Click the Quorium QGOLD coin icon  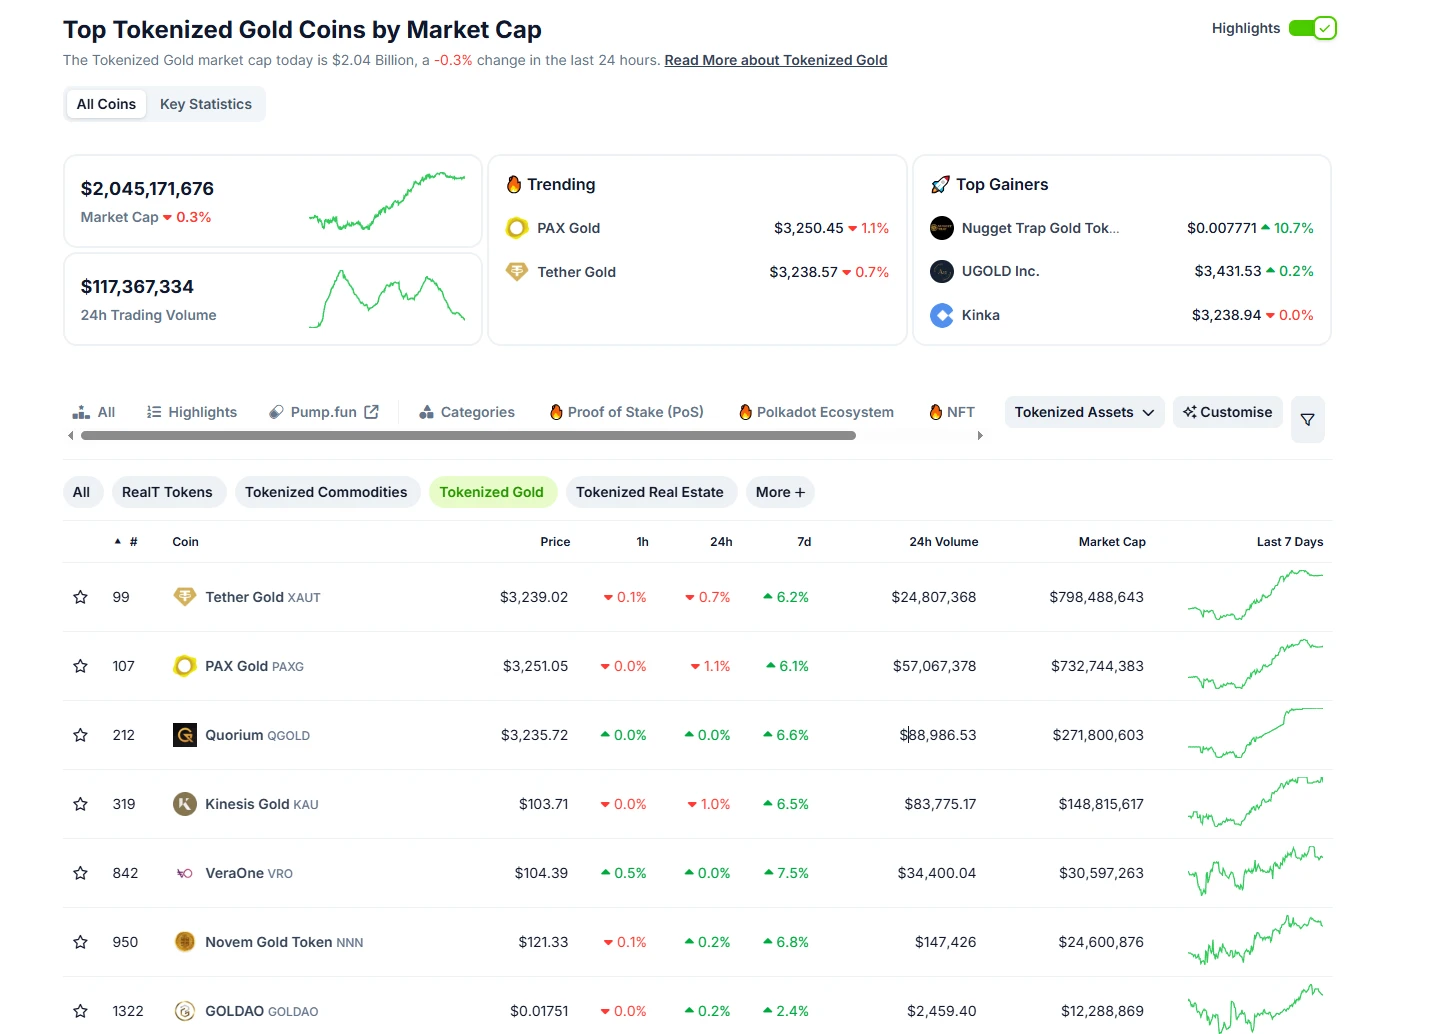(x=185, y=735)
